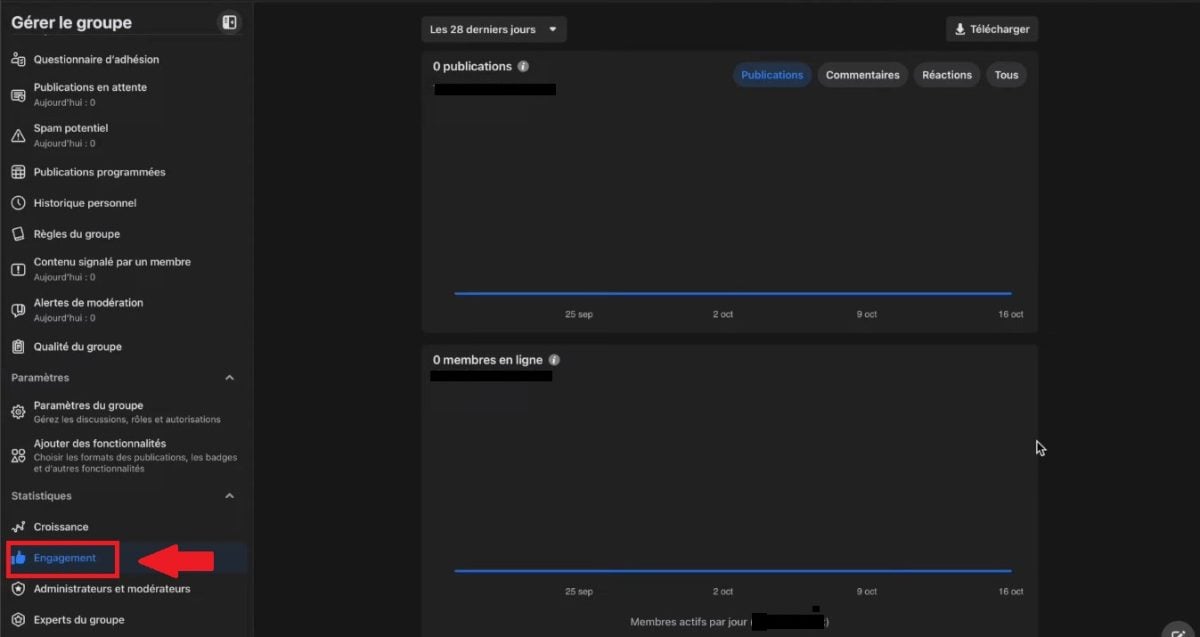1200x637 pixels.
Task: Select the Publications tab
Action: (x=772, y=75)
